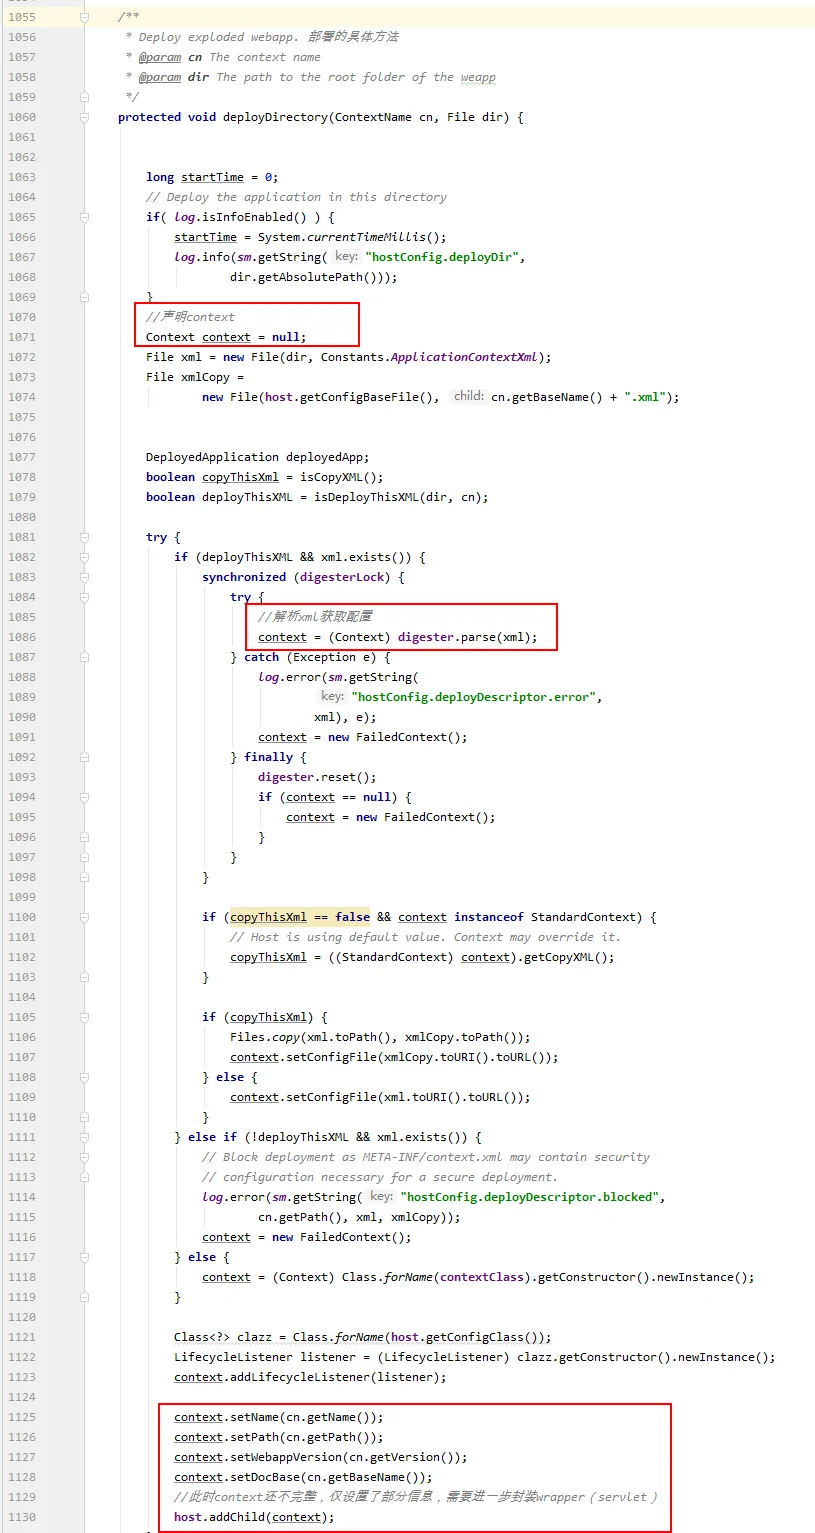The height and width of the screenshot is (1533, 815).
Task: Click the '// Deploy the application in this directory' comment
Action: point(296,197)
